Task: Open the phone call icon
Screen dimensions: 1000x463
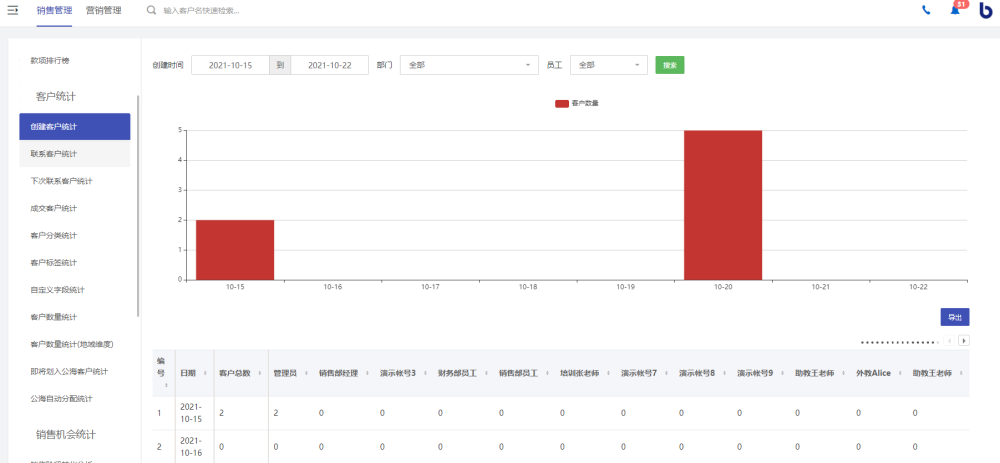Action: 926,10
